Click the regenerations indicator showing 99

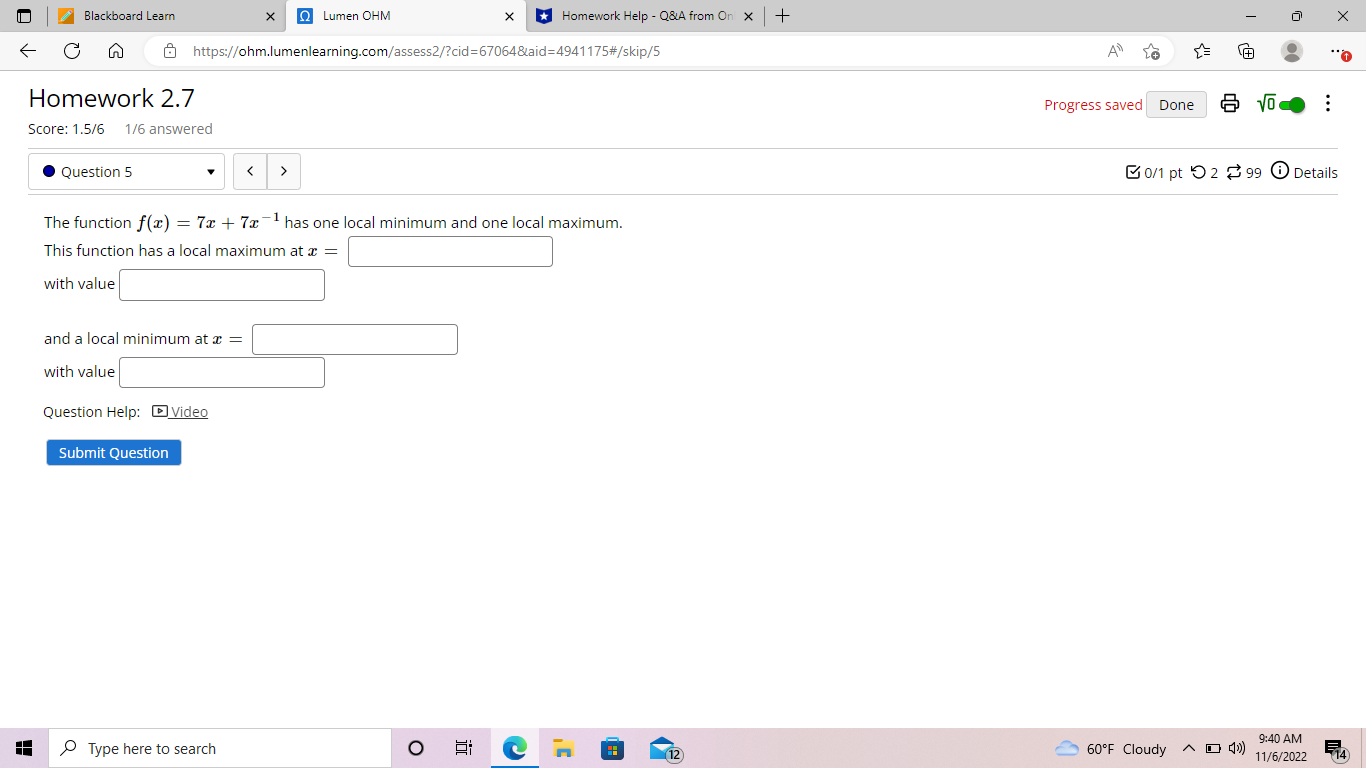(1244, 172)
